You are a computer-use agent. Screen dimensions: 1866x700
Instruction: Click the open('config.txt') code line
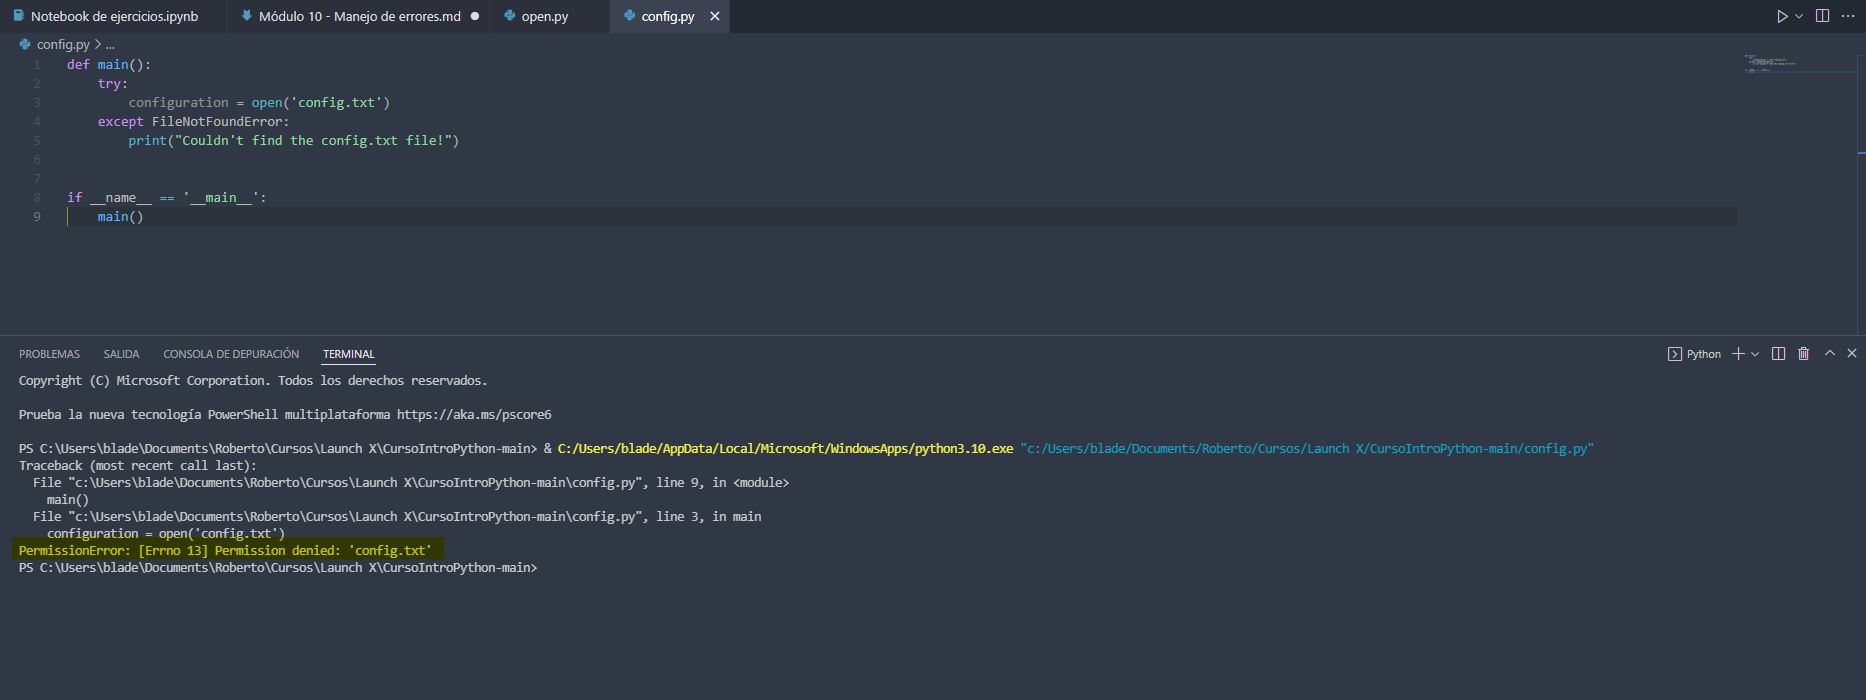259,103
